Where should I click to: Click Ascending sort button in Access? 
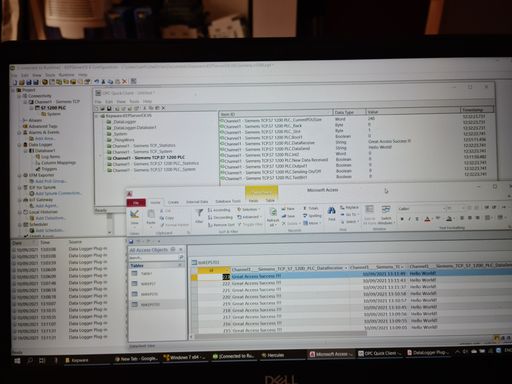pyautogui.click(x=219, y=210)
